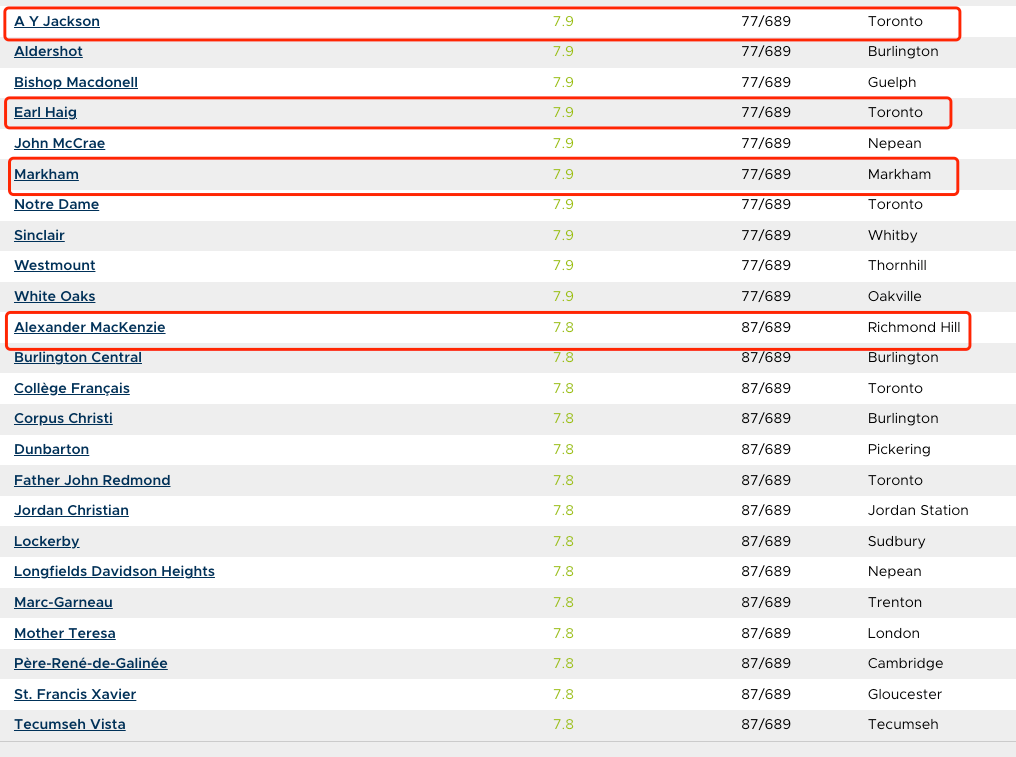Open the Sinclair school link

[40, 235]
